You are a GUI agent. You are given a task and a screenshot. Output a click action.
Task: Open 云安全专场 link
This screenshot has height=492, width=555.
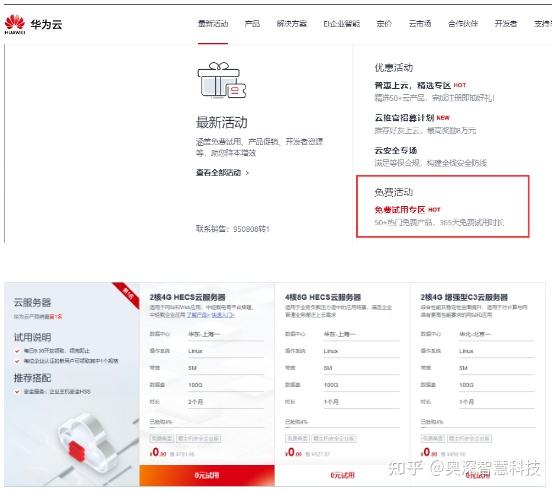pos(396,150)
